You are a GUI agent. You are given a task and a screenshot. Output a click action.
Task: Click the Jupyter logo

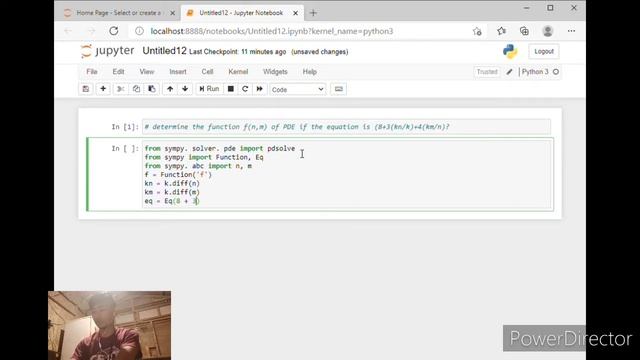point(107,51)
